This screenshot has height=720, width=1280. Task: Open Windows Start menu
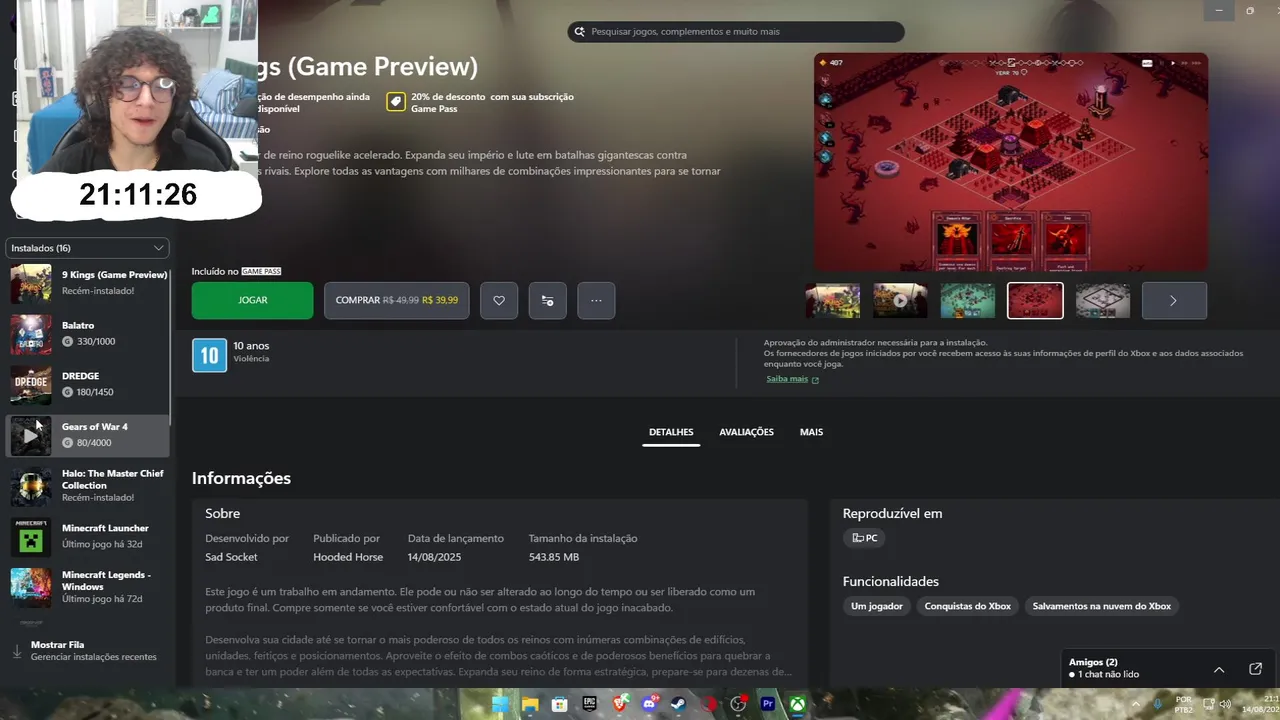click(x=500, y=704)
